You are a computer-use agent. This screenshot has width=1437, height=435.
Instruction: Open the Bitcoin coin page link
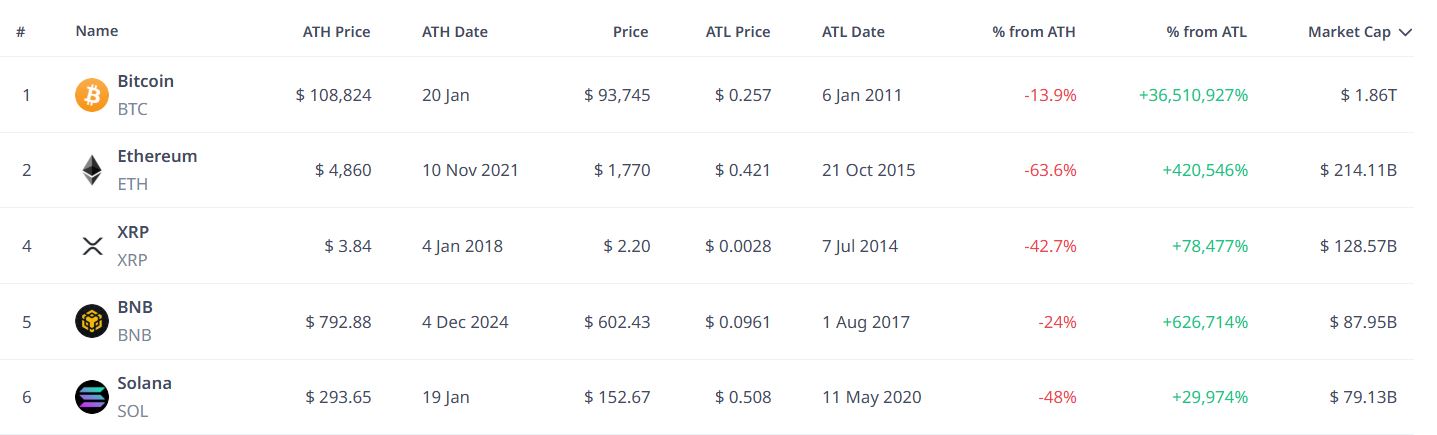(x=146, y=81)
